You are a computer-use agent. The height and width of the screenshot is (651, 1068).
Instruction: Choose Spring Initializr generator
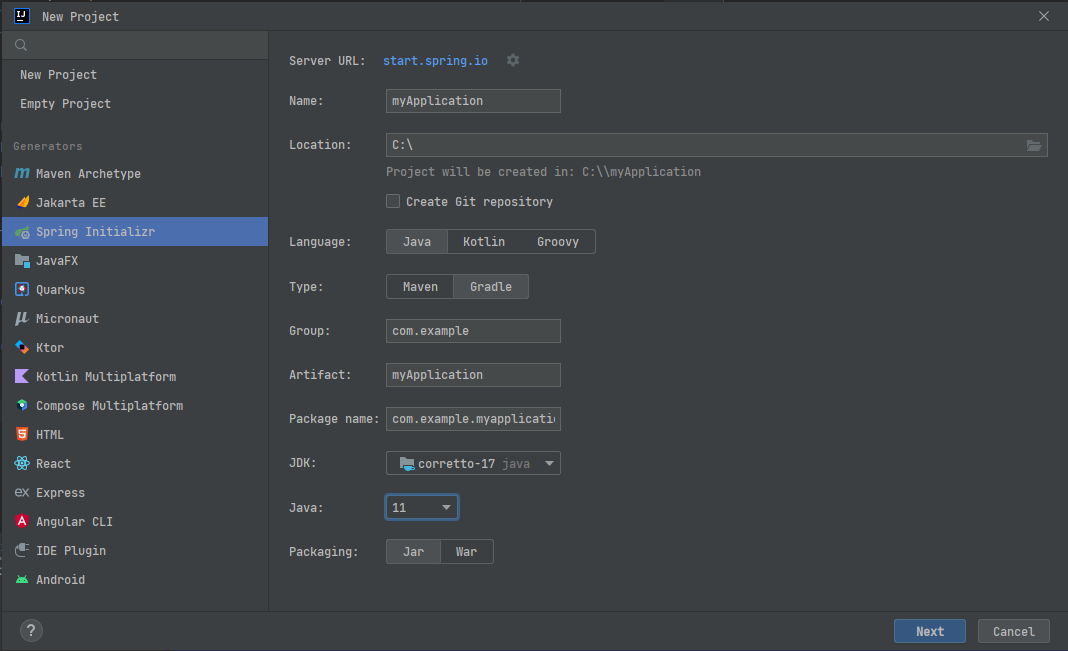coord(135,232)
